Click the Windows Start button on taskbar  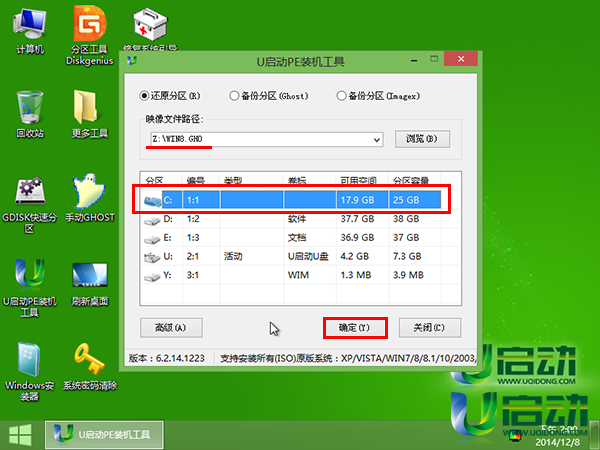19,434
